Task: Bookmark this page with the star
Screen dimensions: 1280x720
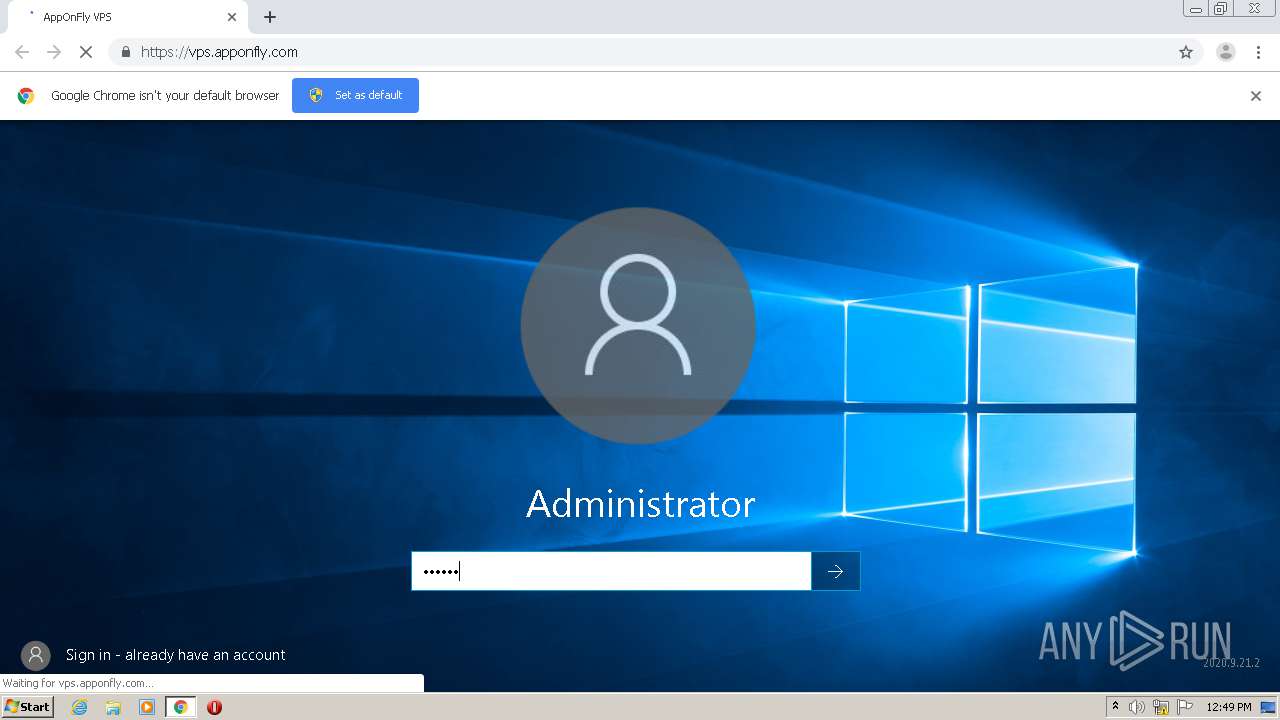Action: coord(1186,52)
